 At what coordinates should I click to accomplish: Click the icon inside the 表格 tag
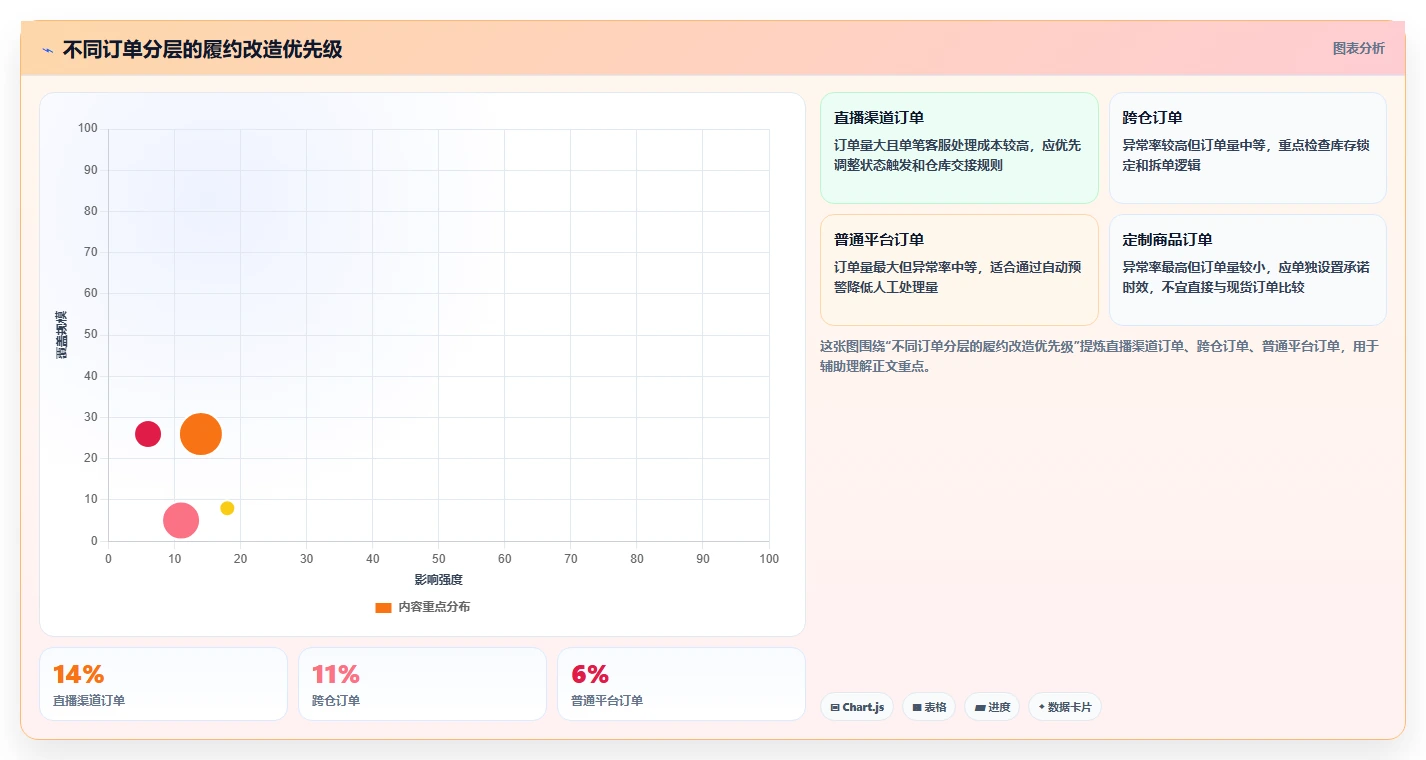click(x=917, y=707)
